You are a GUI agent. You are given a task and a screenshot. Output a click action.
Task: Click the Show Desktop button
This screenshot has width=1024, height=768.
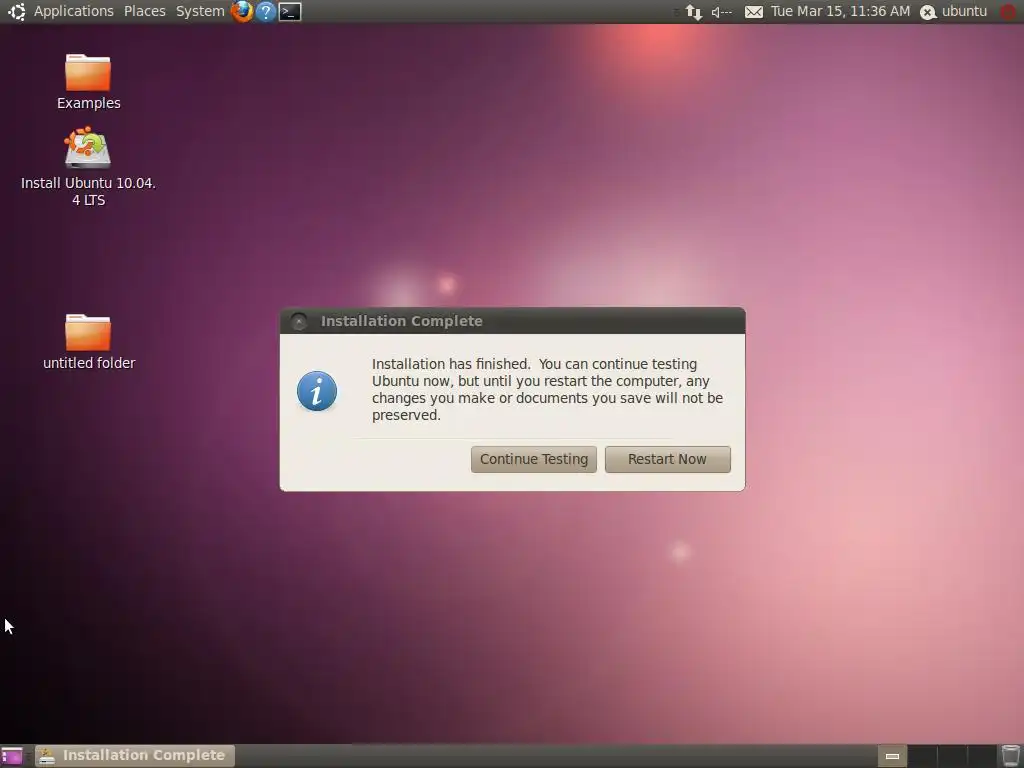point(12,756)
